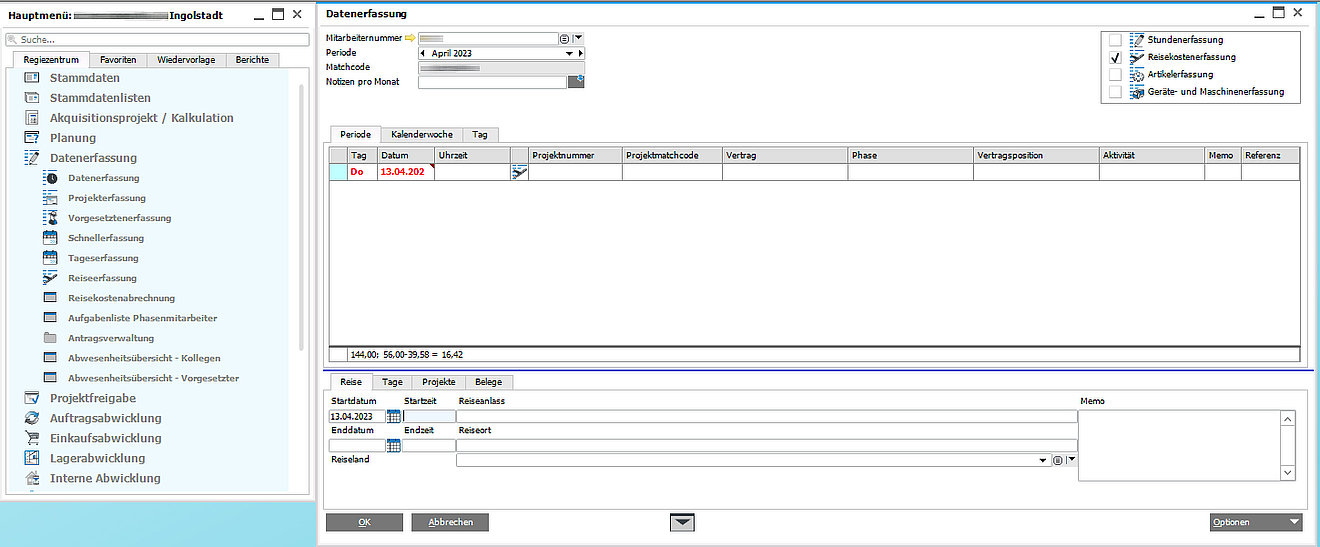Click the Abbrechen button
1320x547 pixels.
point(449,522)
